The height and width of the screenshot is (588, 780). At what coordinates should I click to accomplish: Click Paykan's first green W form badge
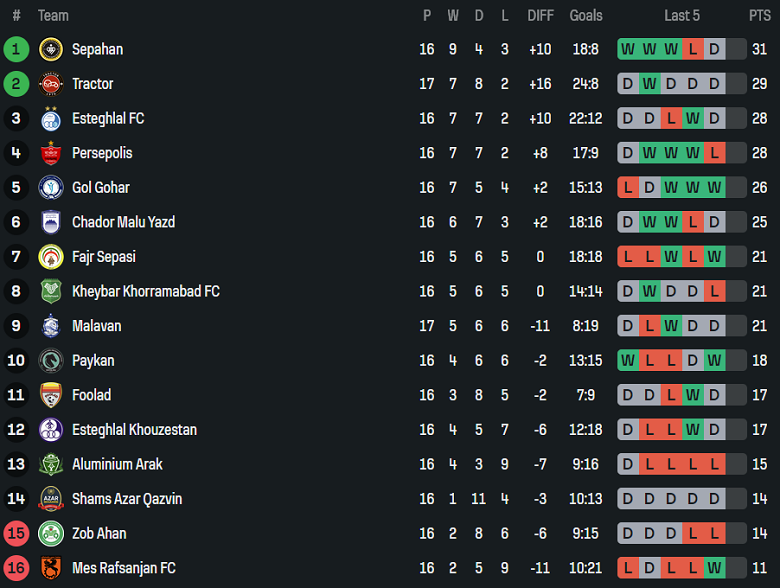click(628, 360)
